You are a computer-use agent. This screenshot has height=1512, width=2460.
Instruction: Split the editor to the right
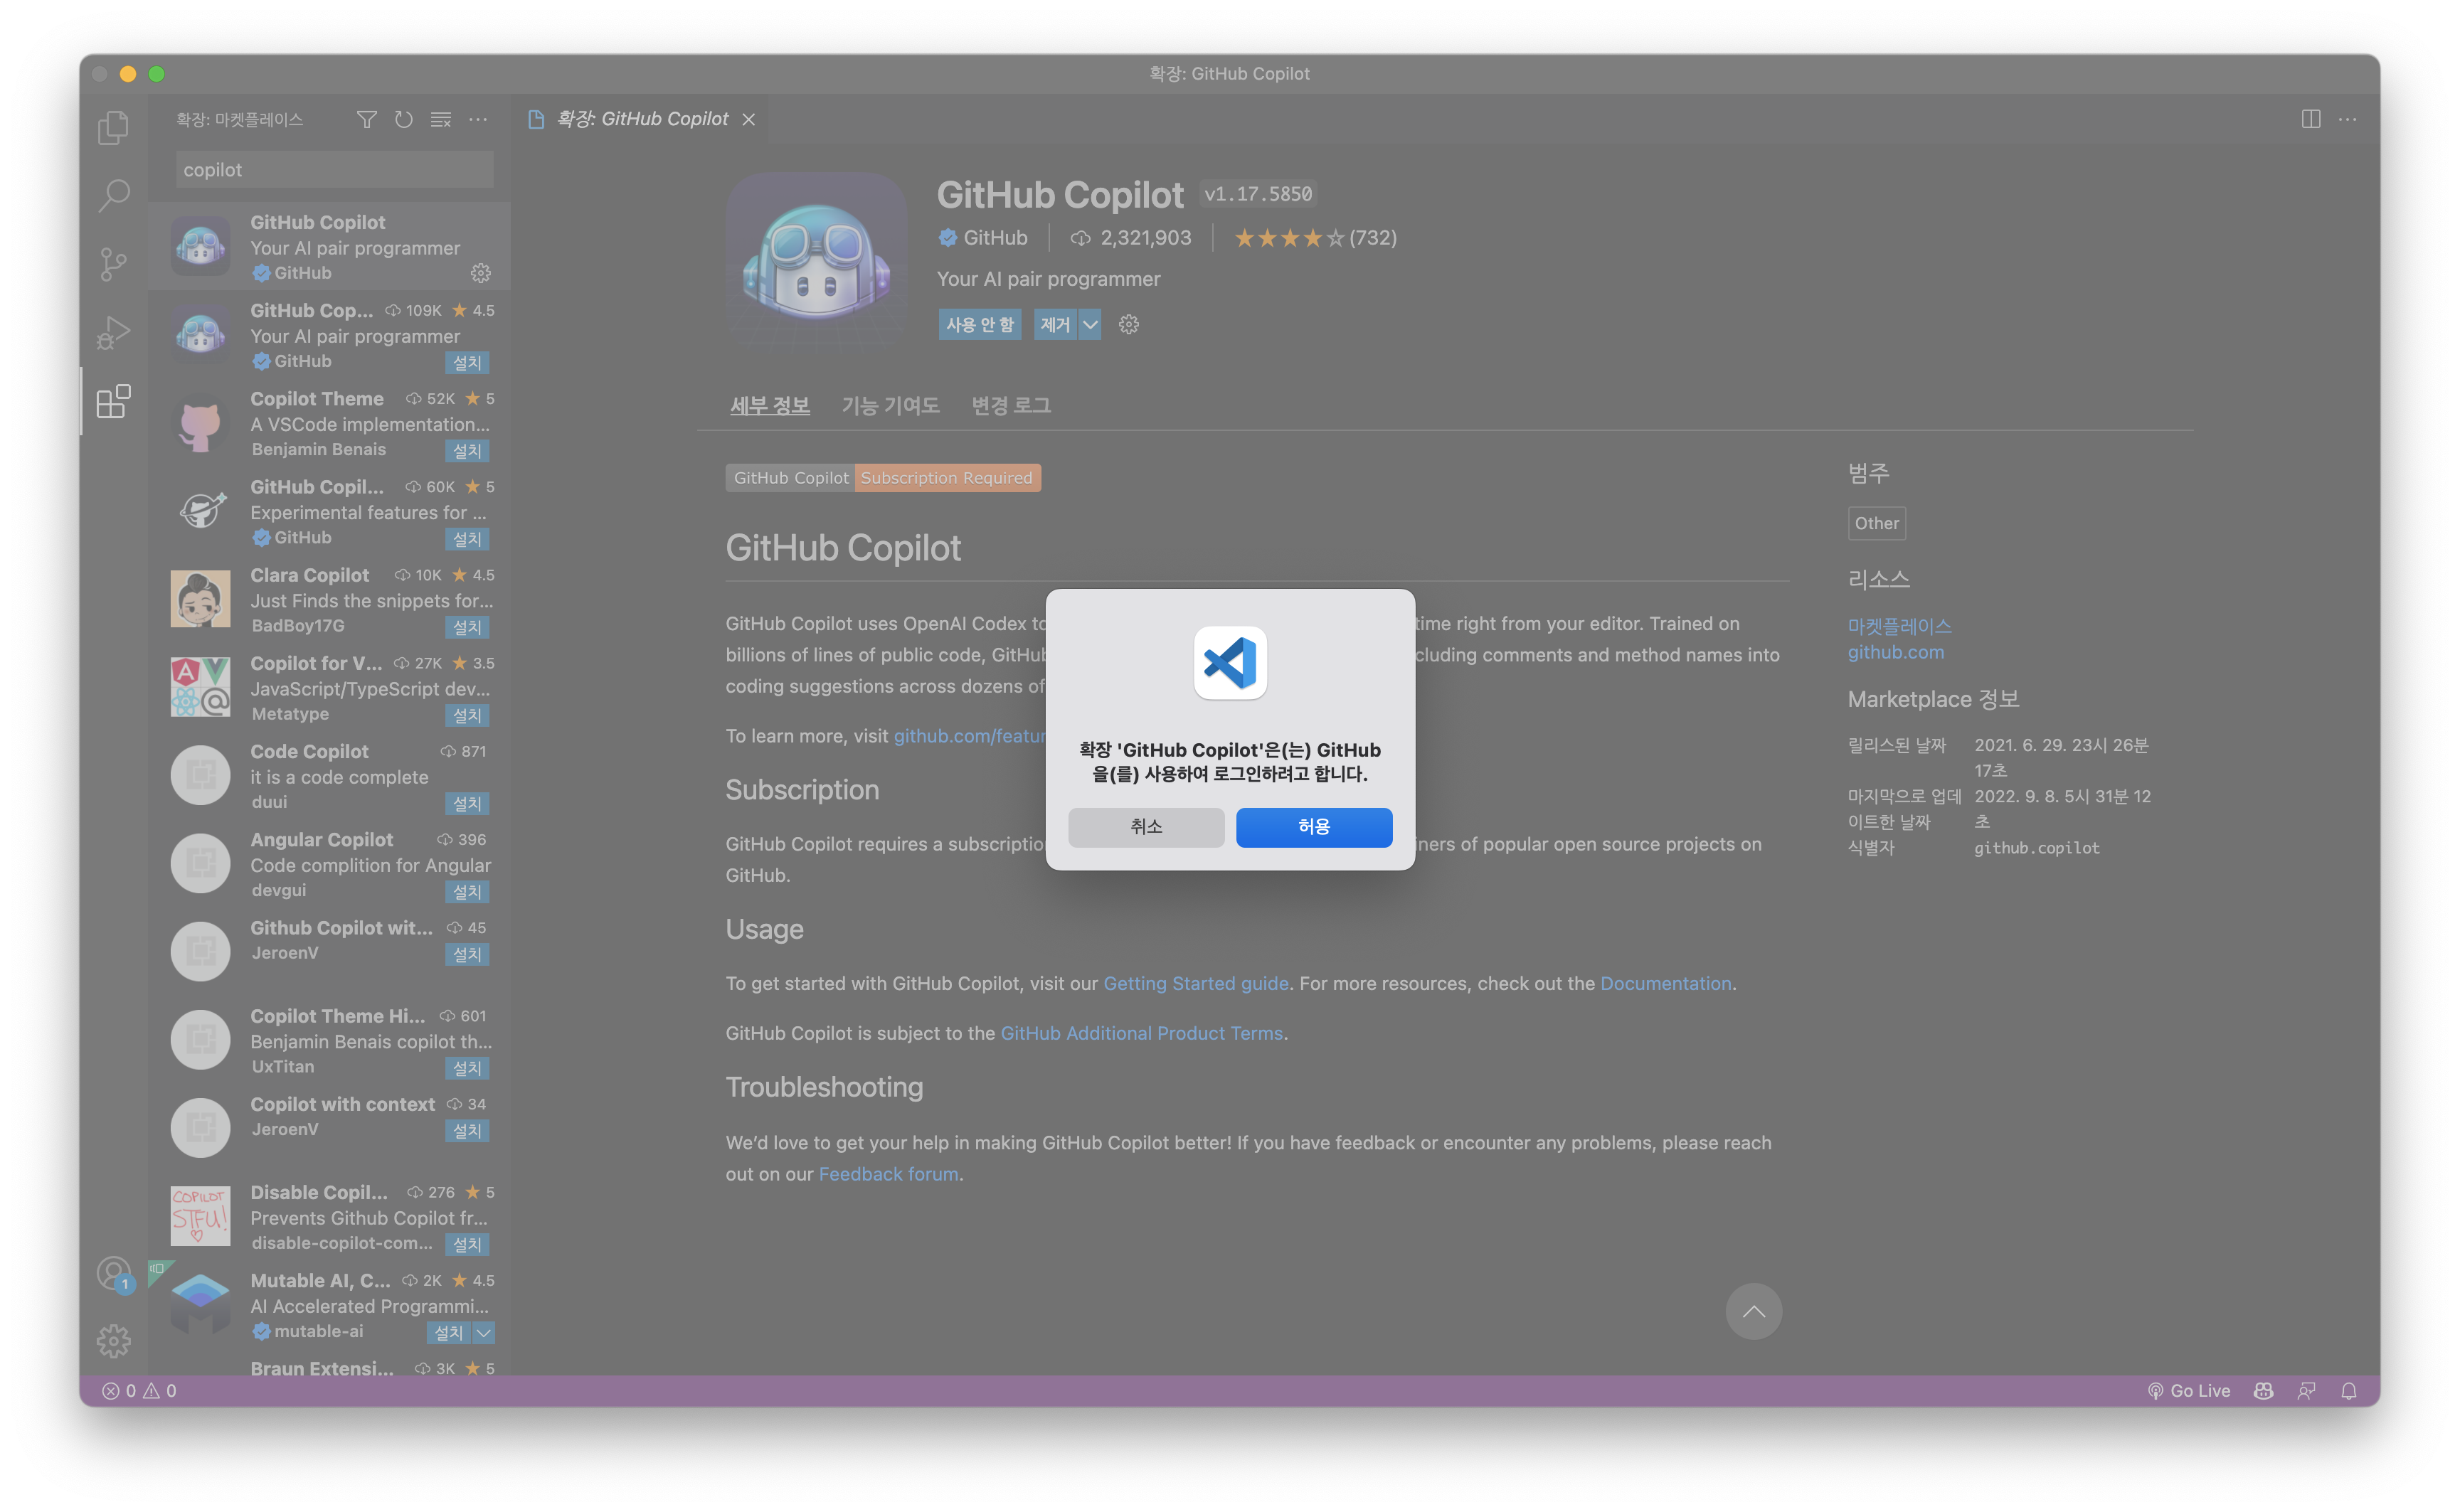2311,119
